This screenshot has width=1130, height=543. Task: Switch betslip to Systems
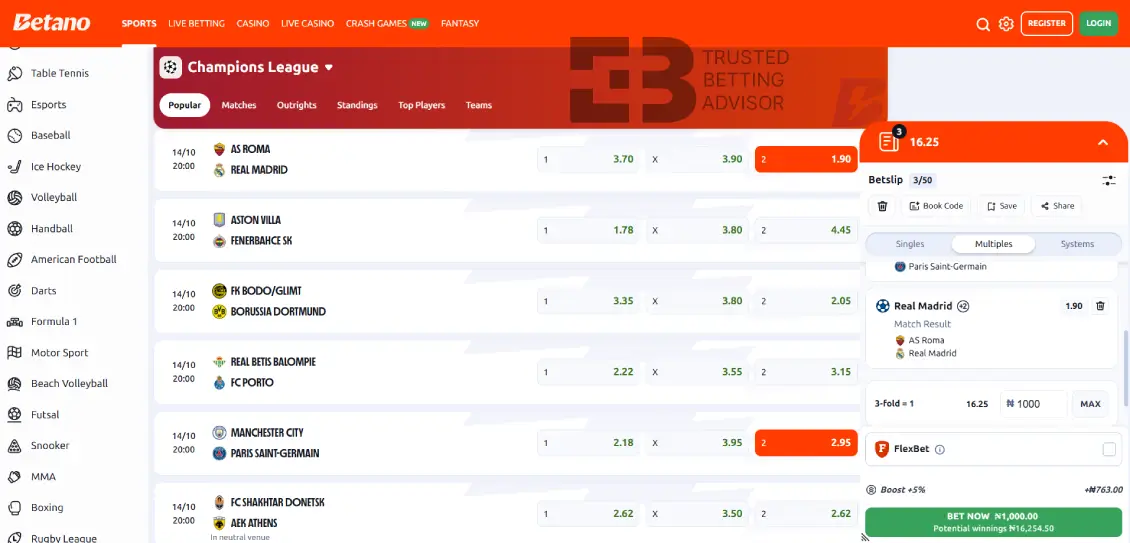point(1077,244)
